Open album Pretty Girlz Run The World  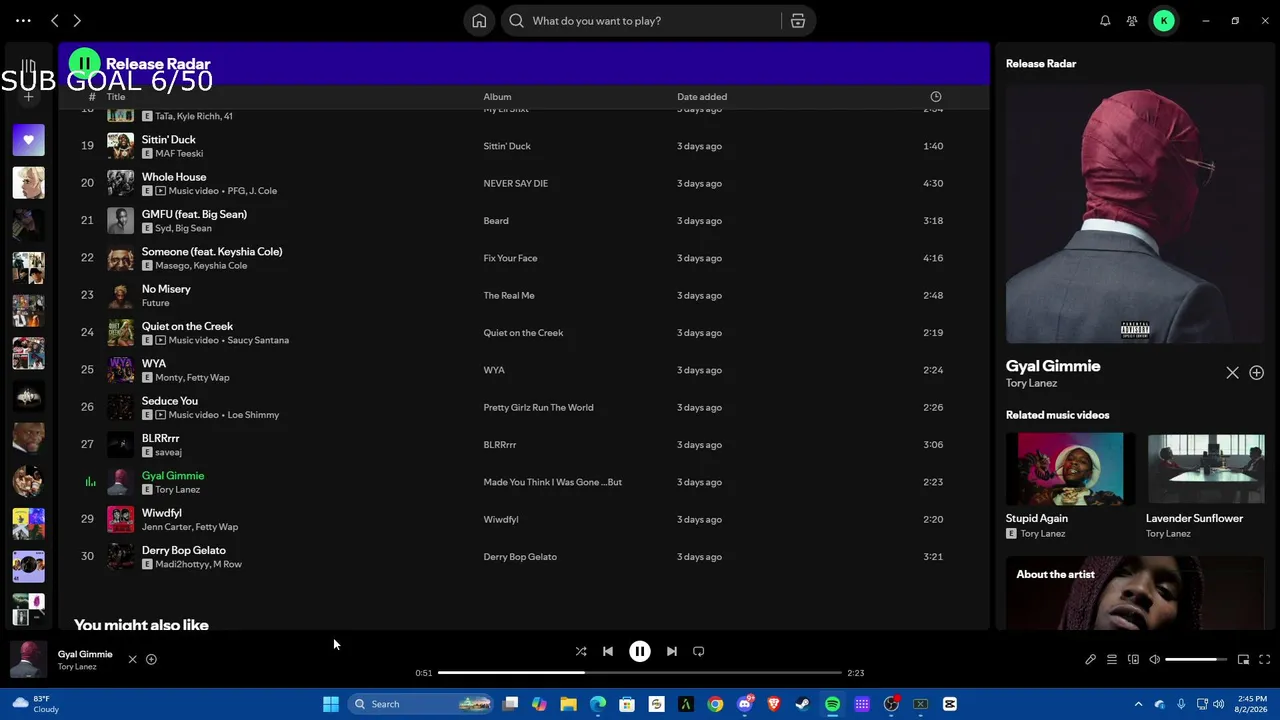[538, 408]
